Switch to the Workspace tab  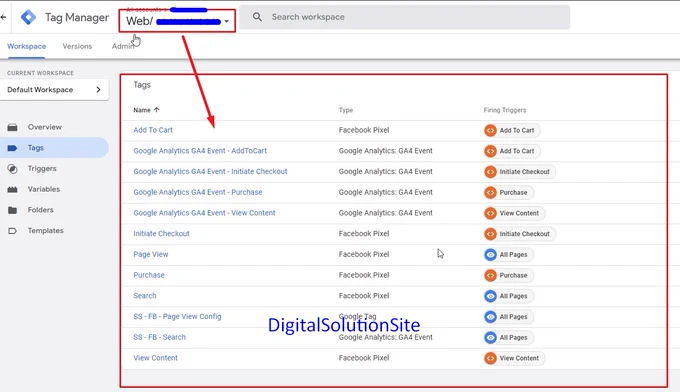point(26,46)
